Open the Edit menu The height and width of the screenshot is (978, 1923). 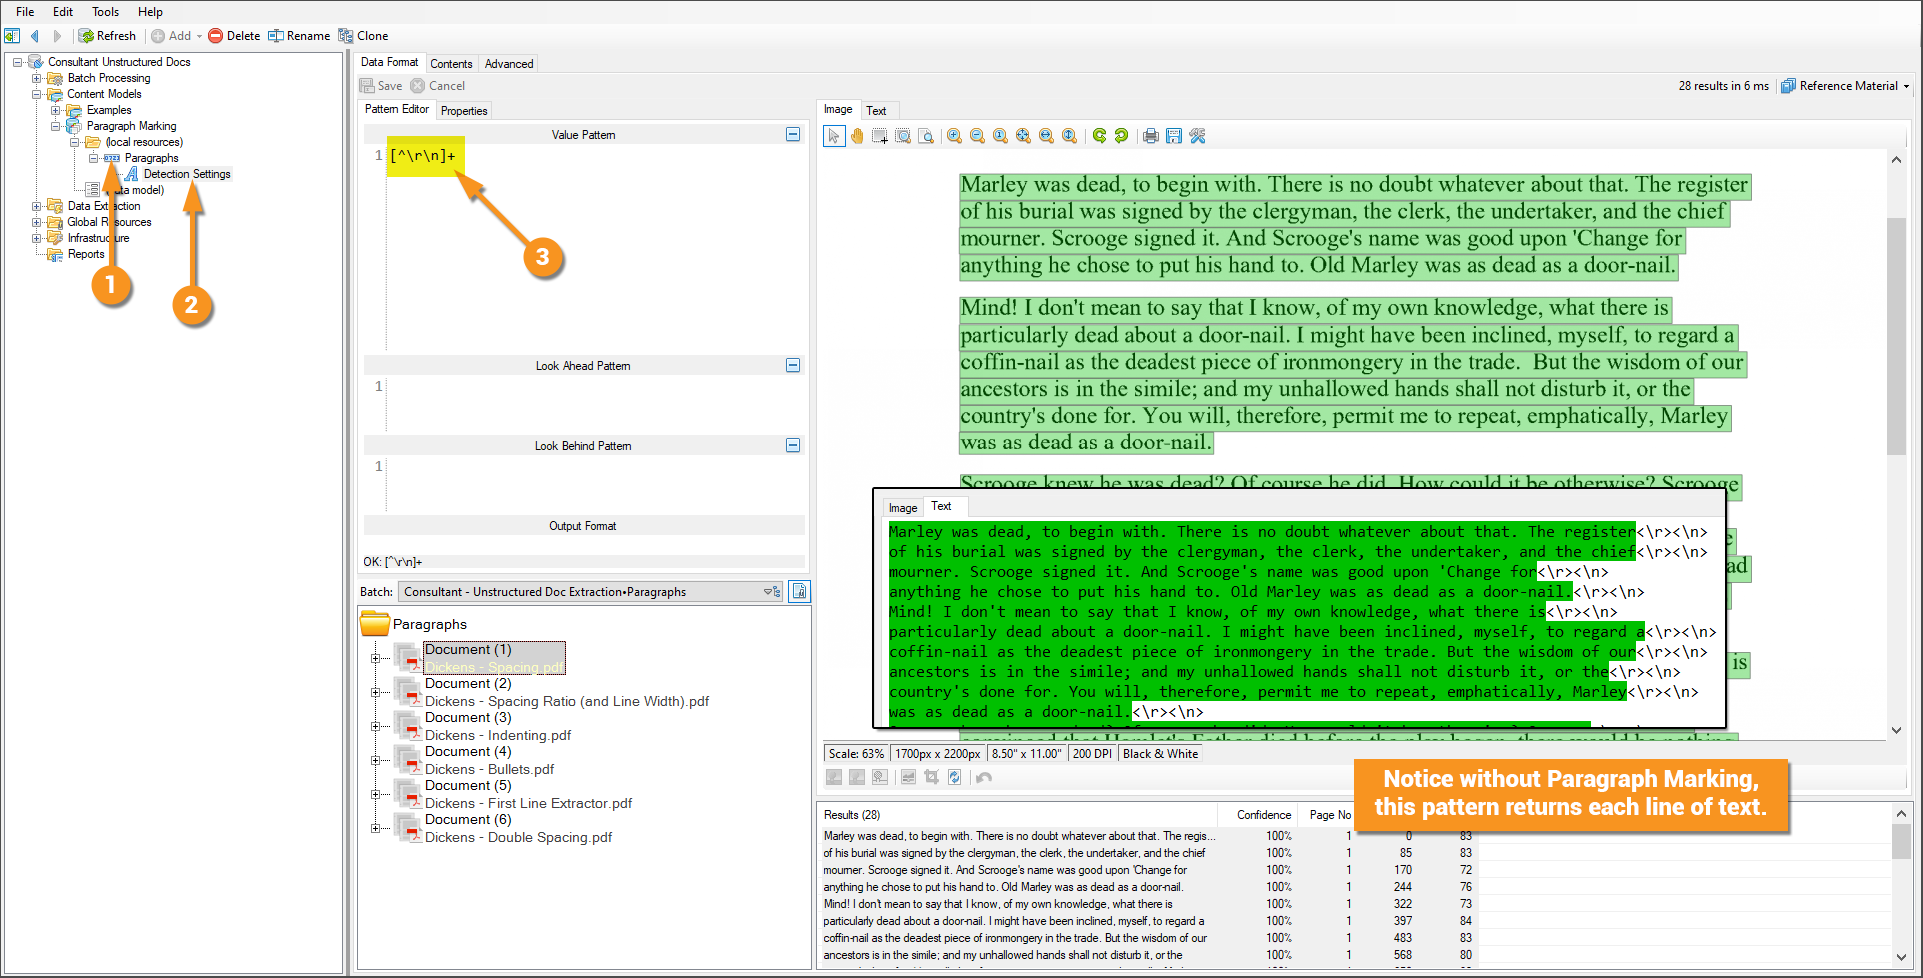63,12
